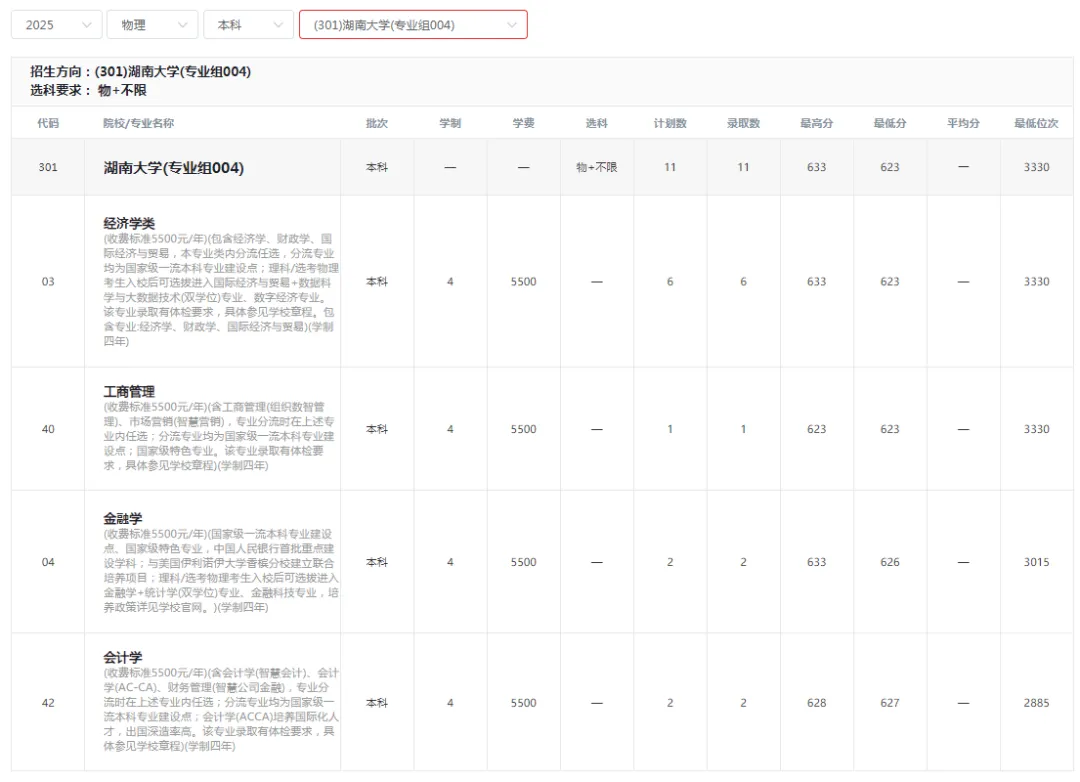Click highest score 628 in 会计学 row
The width and height of the screenshot is (1080, 782).
pos(816,703)
